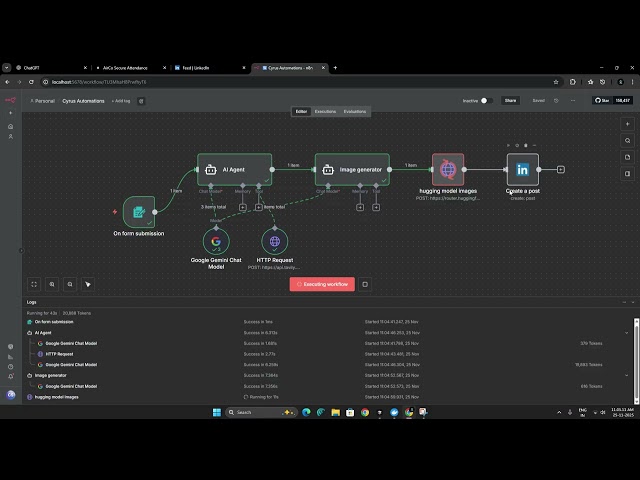Add Memory sub-node to Image generator

click(x=360, y=207)
